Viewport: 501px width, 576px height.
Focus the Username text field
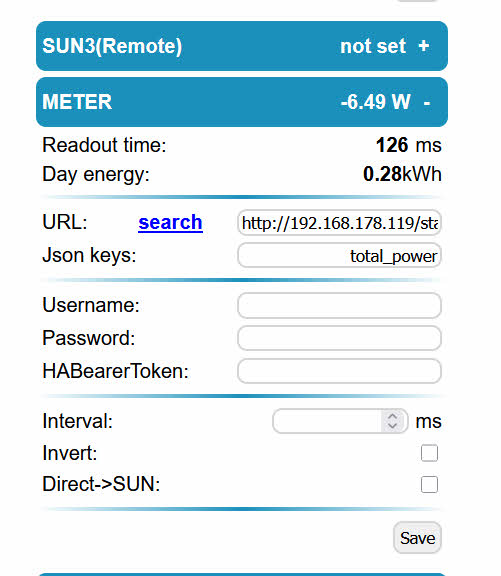pyautogui.click(x=339, y=305)
